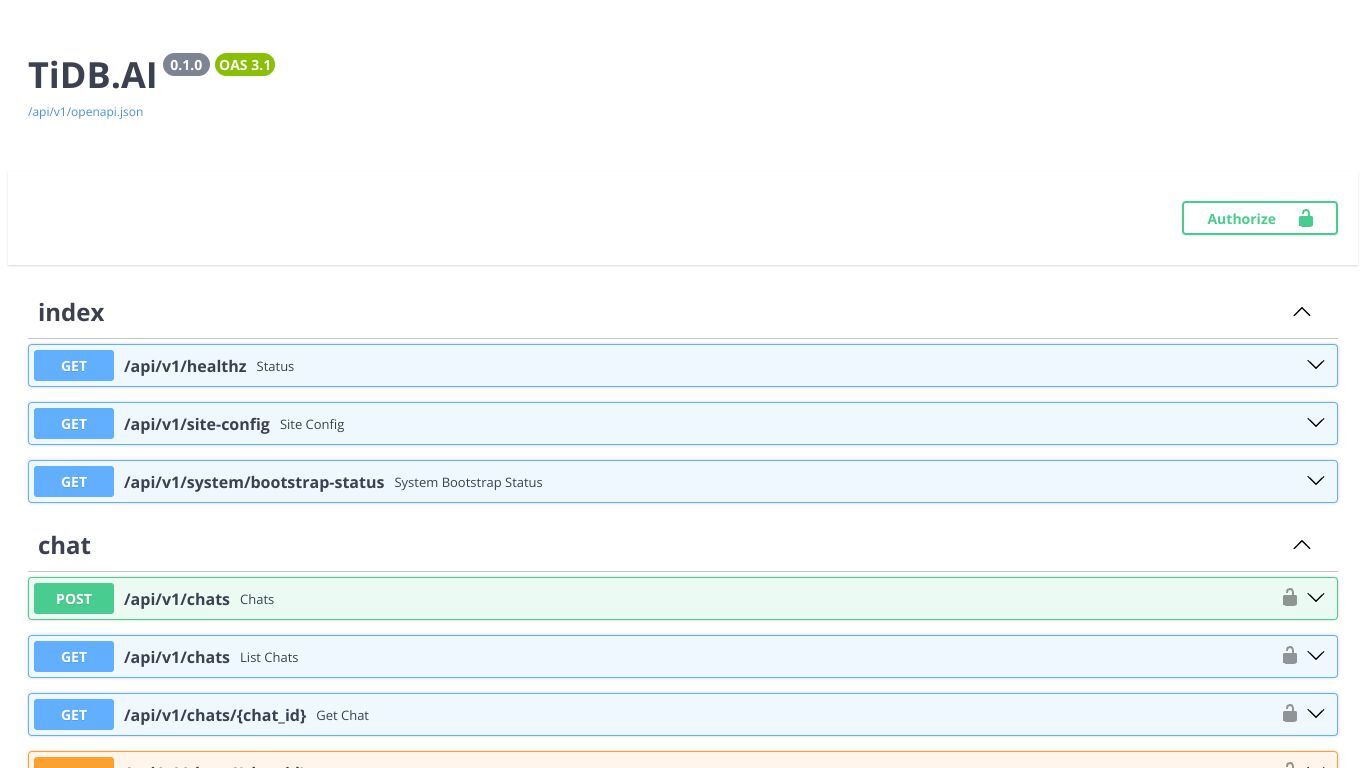Click the /api/v1/chats/{chat_id} path text
Screen dimensions: 1366x768
(x=215, y=715)
